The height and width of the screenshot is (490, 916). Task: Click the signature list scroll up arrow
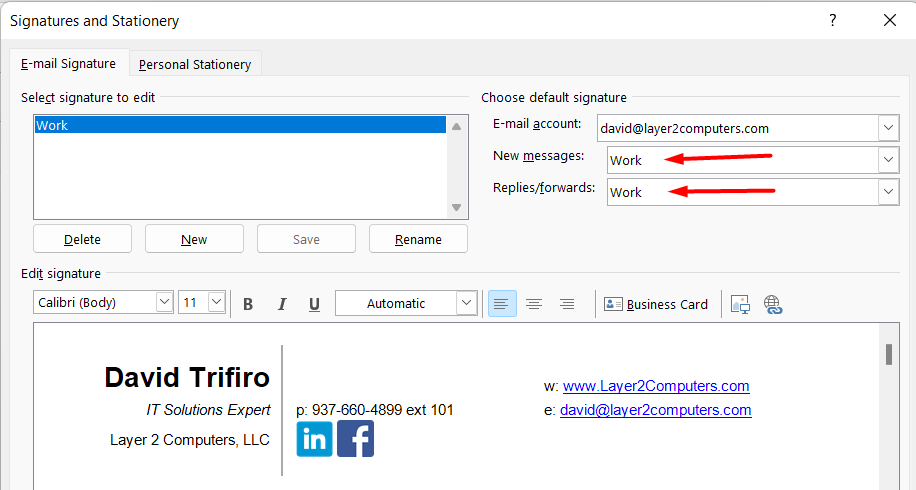(x=456, y=126)
